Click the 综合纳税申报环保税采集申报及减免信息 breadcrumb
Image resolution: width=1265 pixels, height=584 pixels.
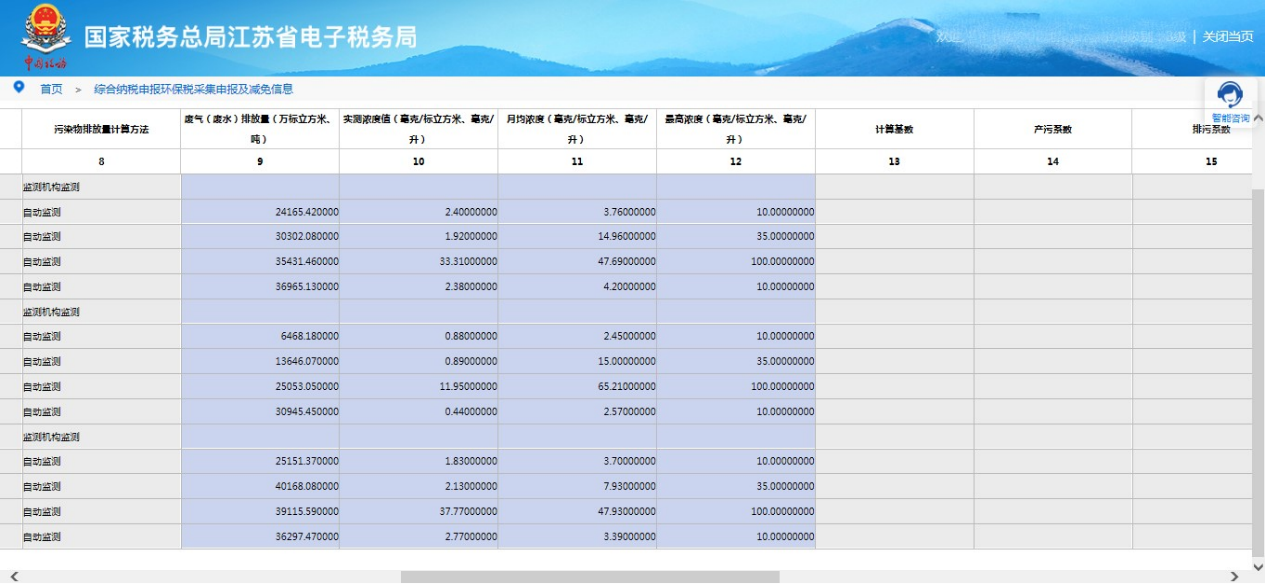[193, 89]
